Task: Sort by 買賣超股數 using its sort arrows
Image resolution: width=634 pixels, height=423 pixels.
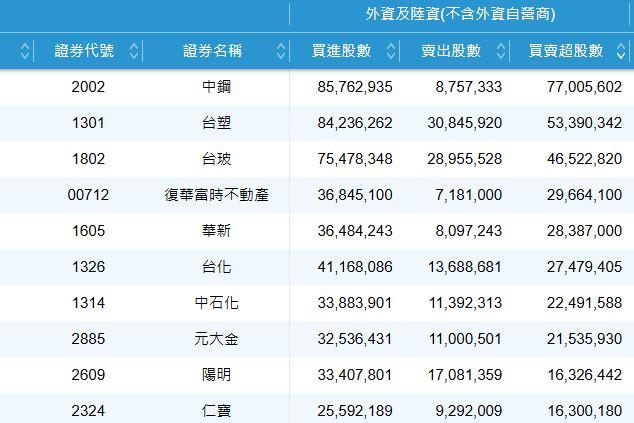Action: point(621,51)
